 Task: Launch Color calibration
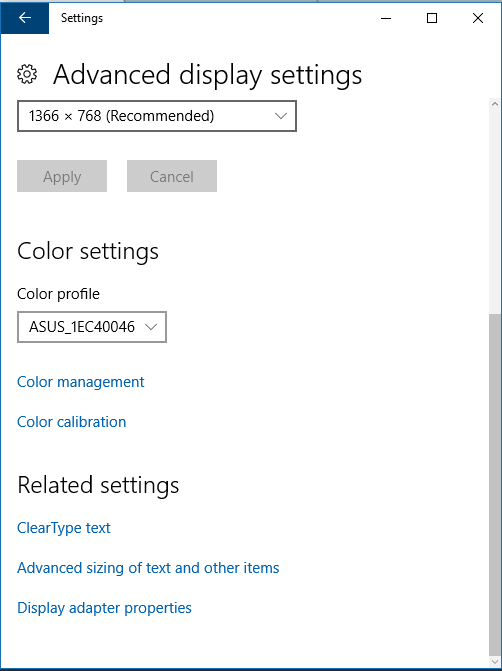pos(71,422)
